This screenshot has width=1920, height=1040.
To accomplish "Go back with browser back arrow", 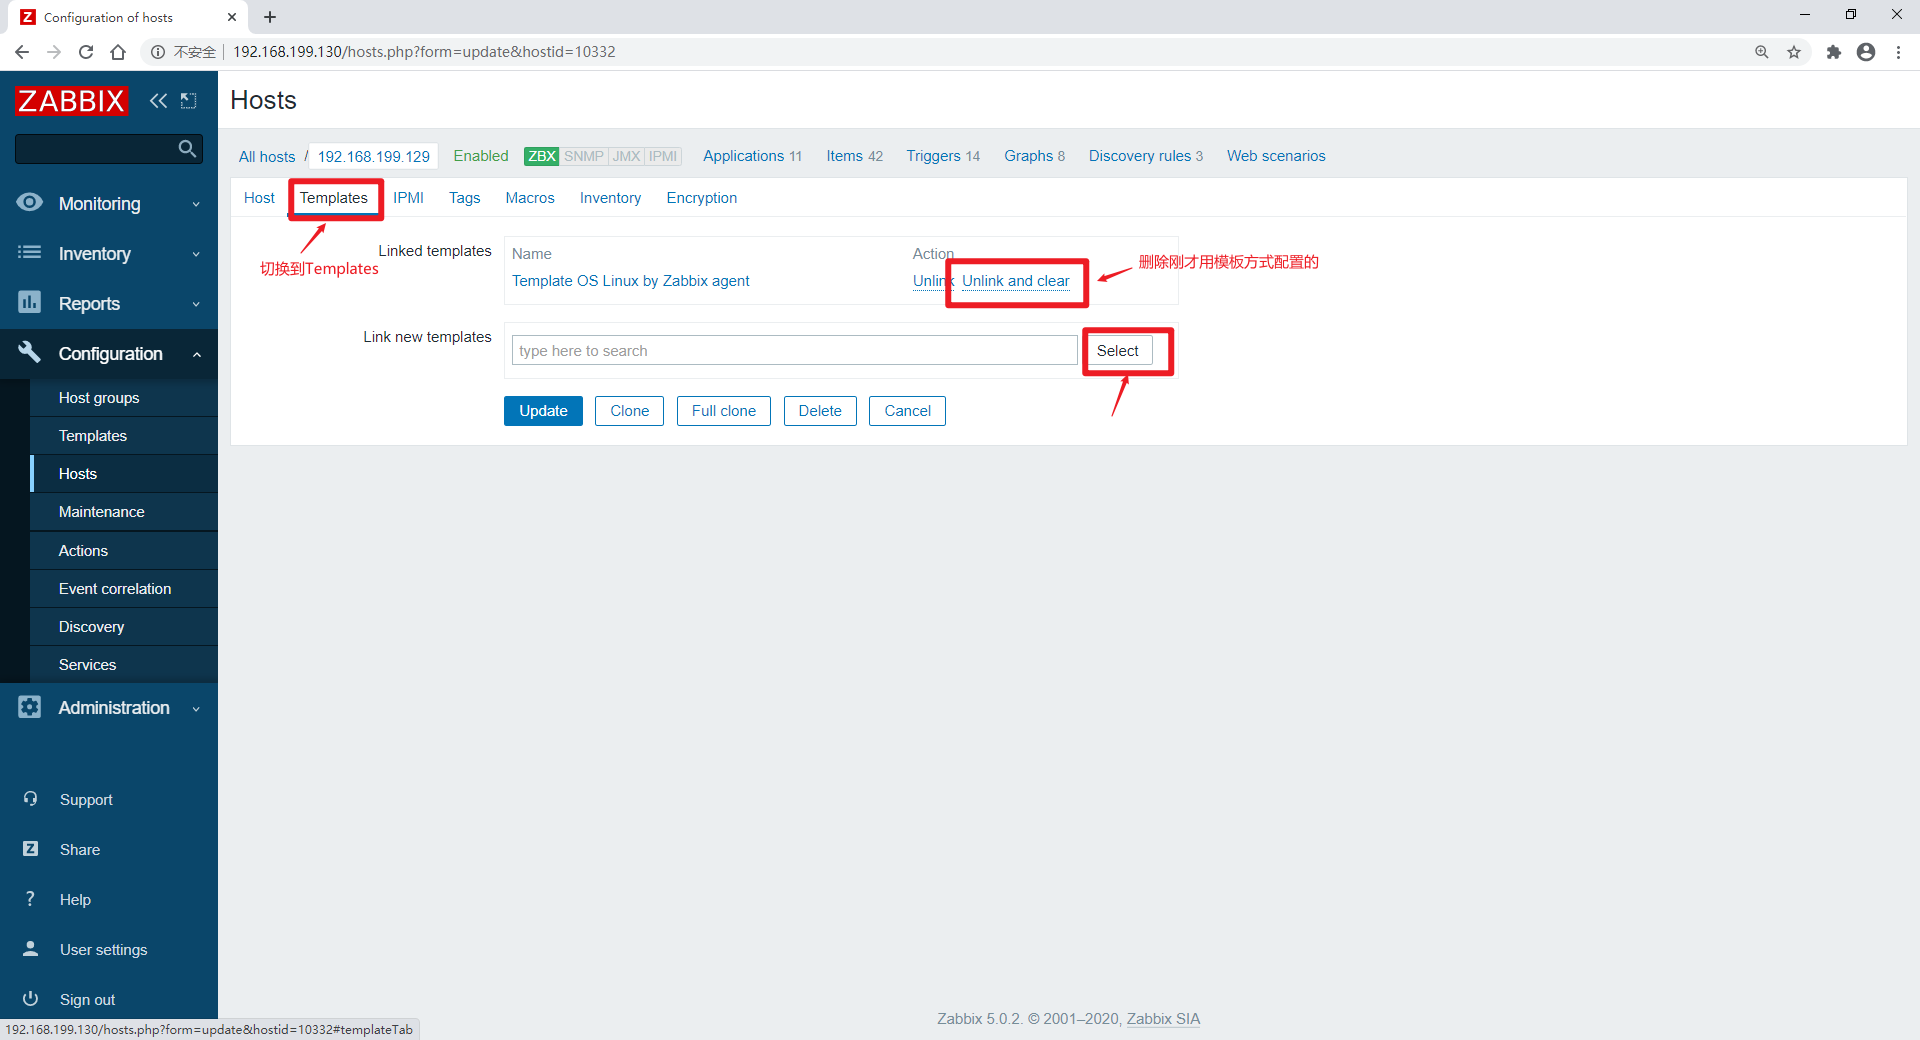I will [x=22, y=52].
